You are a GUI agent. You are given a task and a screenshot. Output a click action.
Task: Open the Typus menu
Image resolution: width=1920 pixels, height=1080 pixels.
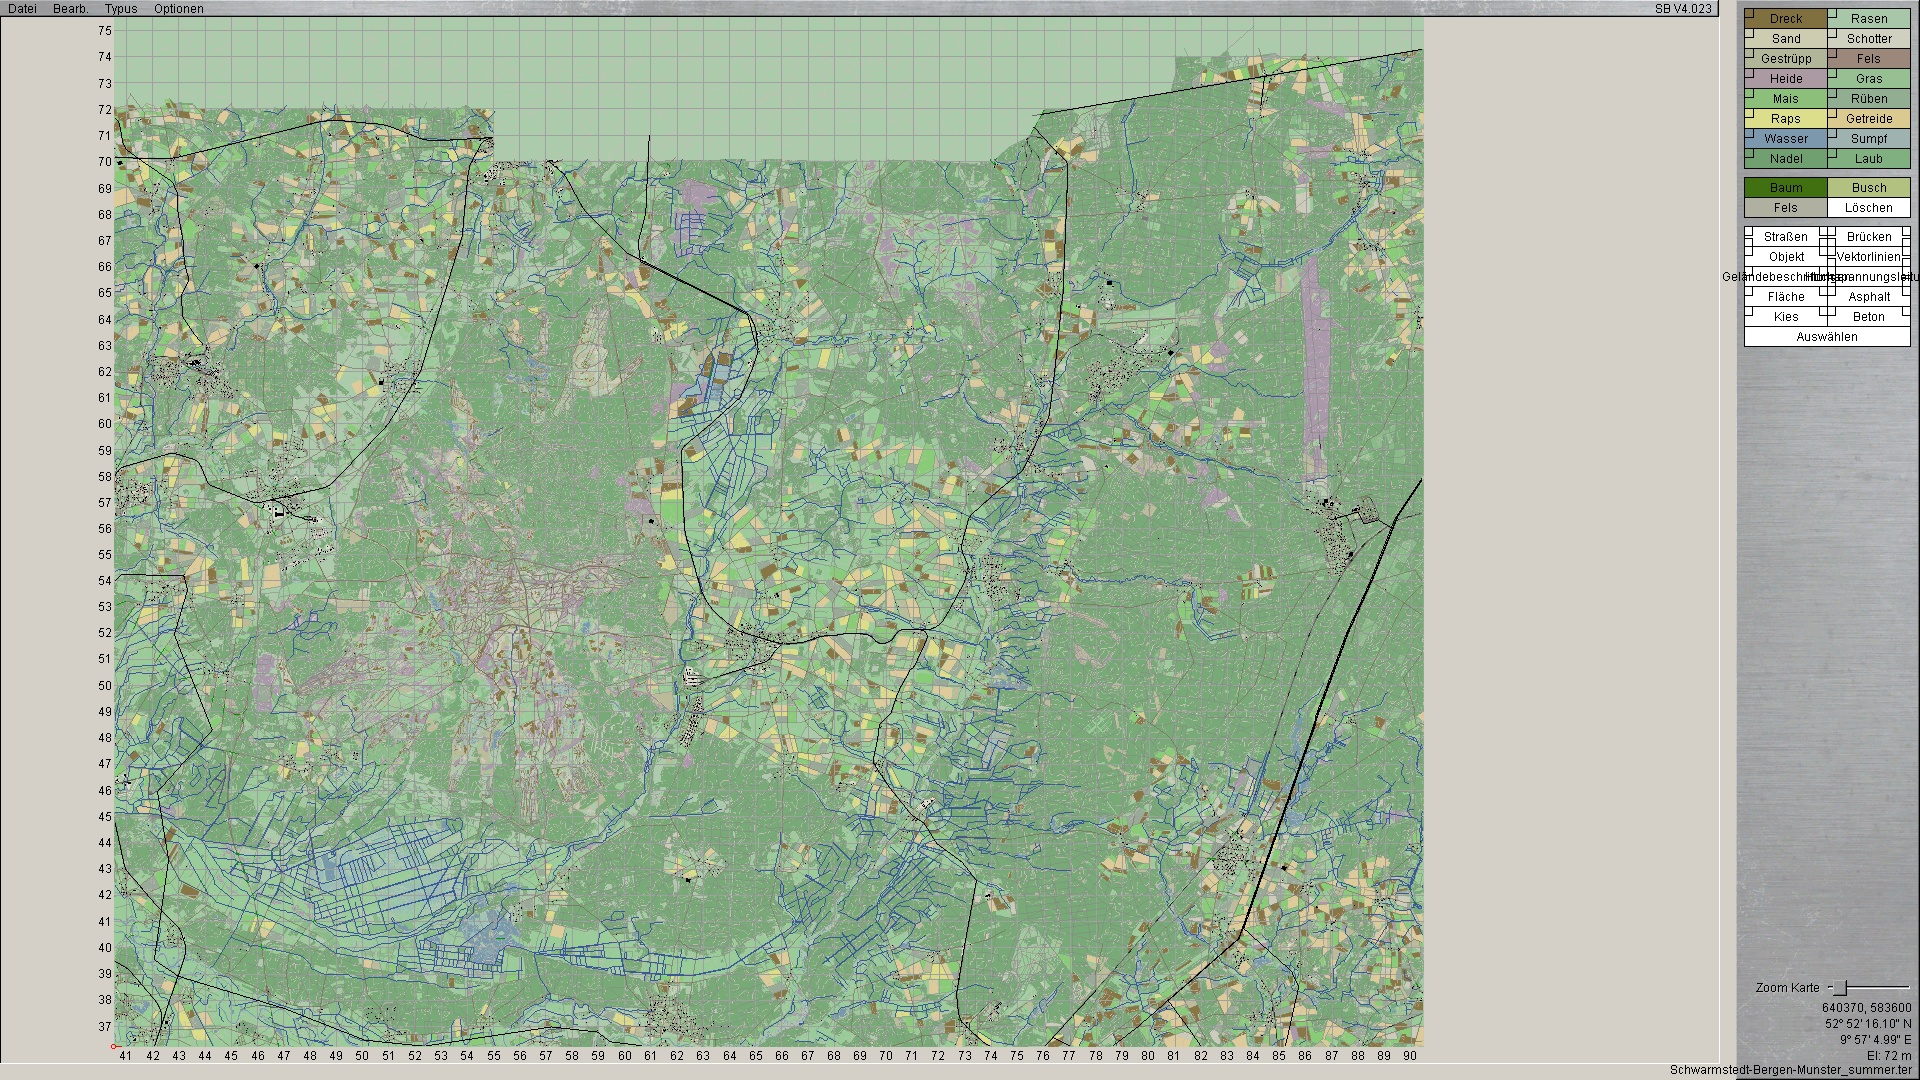(x=121, y=9)
